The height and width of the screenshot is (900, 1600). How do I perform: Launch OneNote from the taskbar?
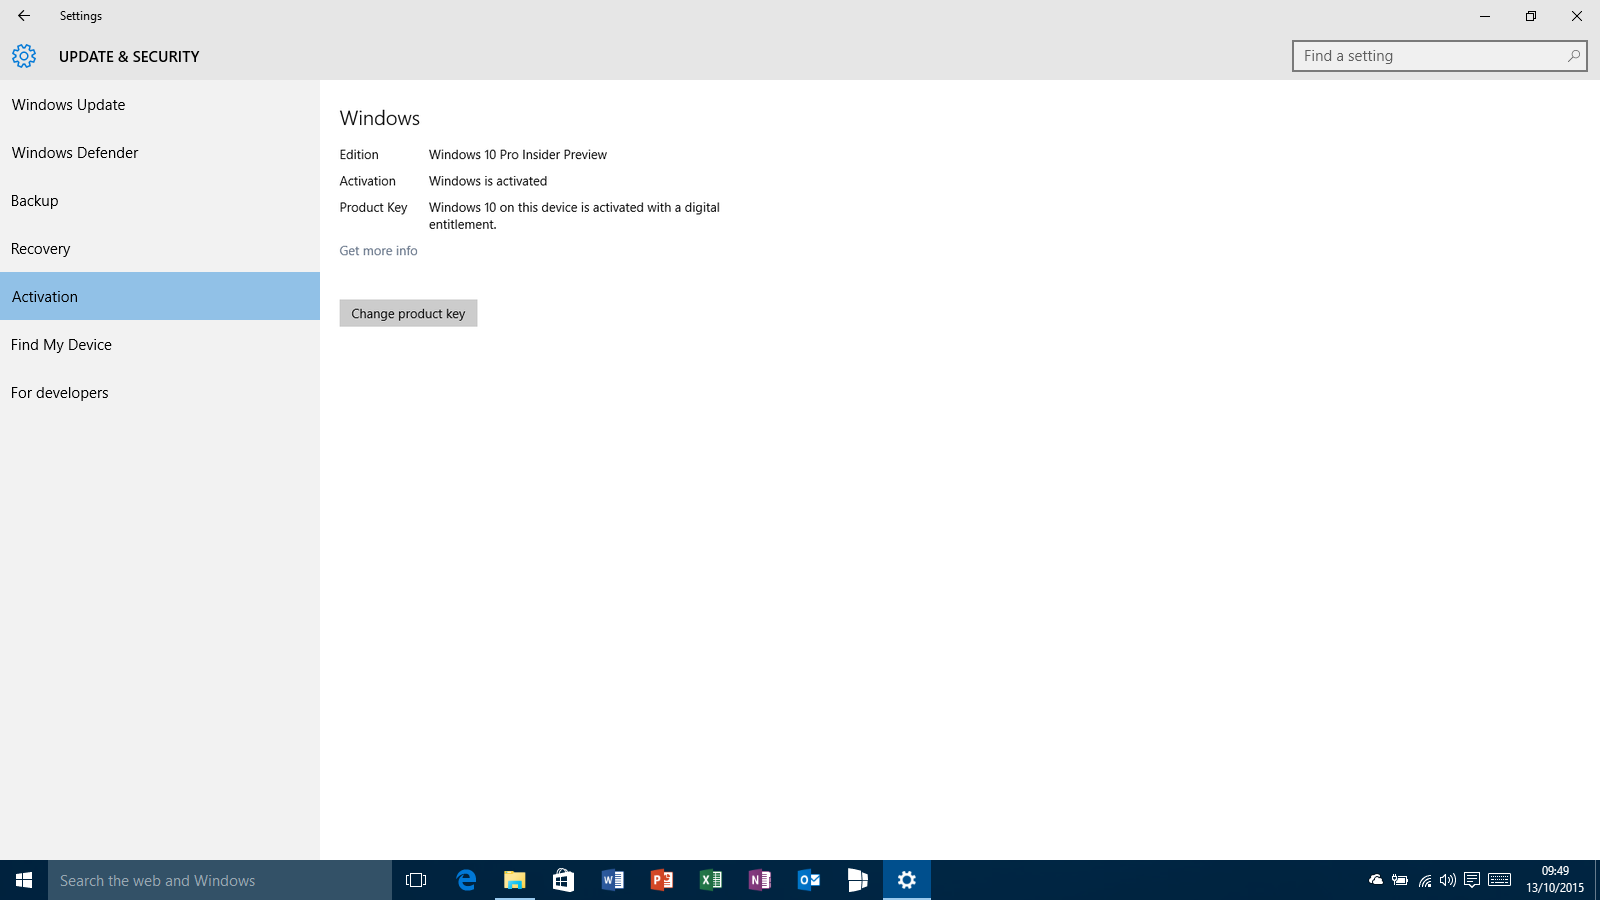pos(759,880)
